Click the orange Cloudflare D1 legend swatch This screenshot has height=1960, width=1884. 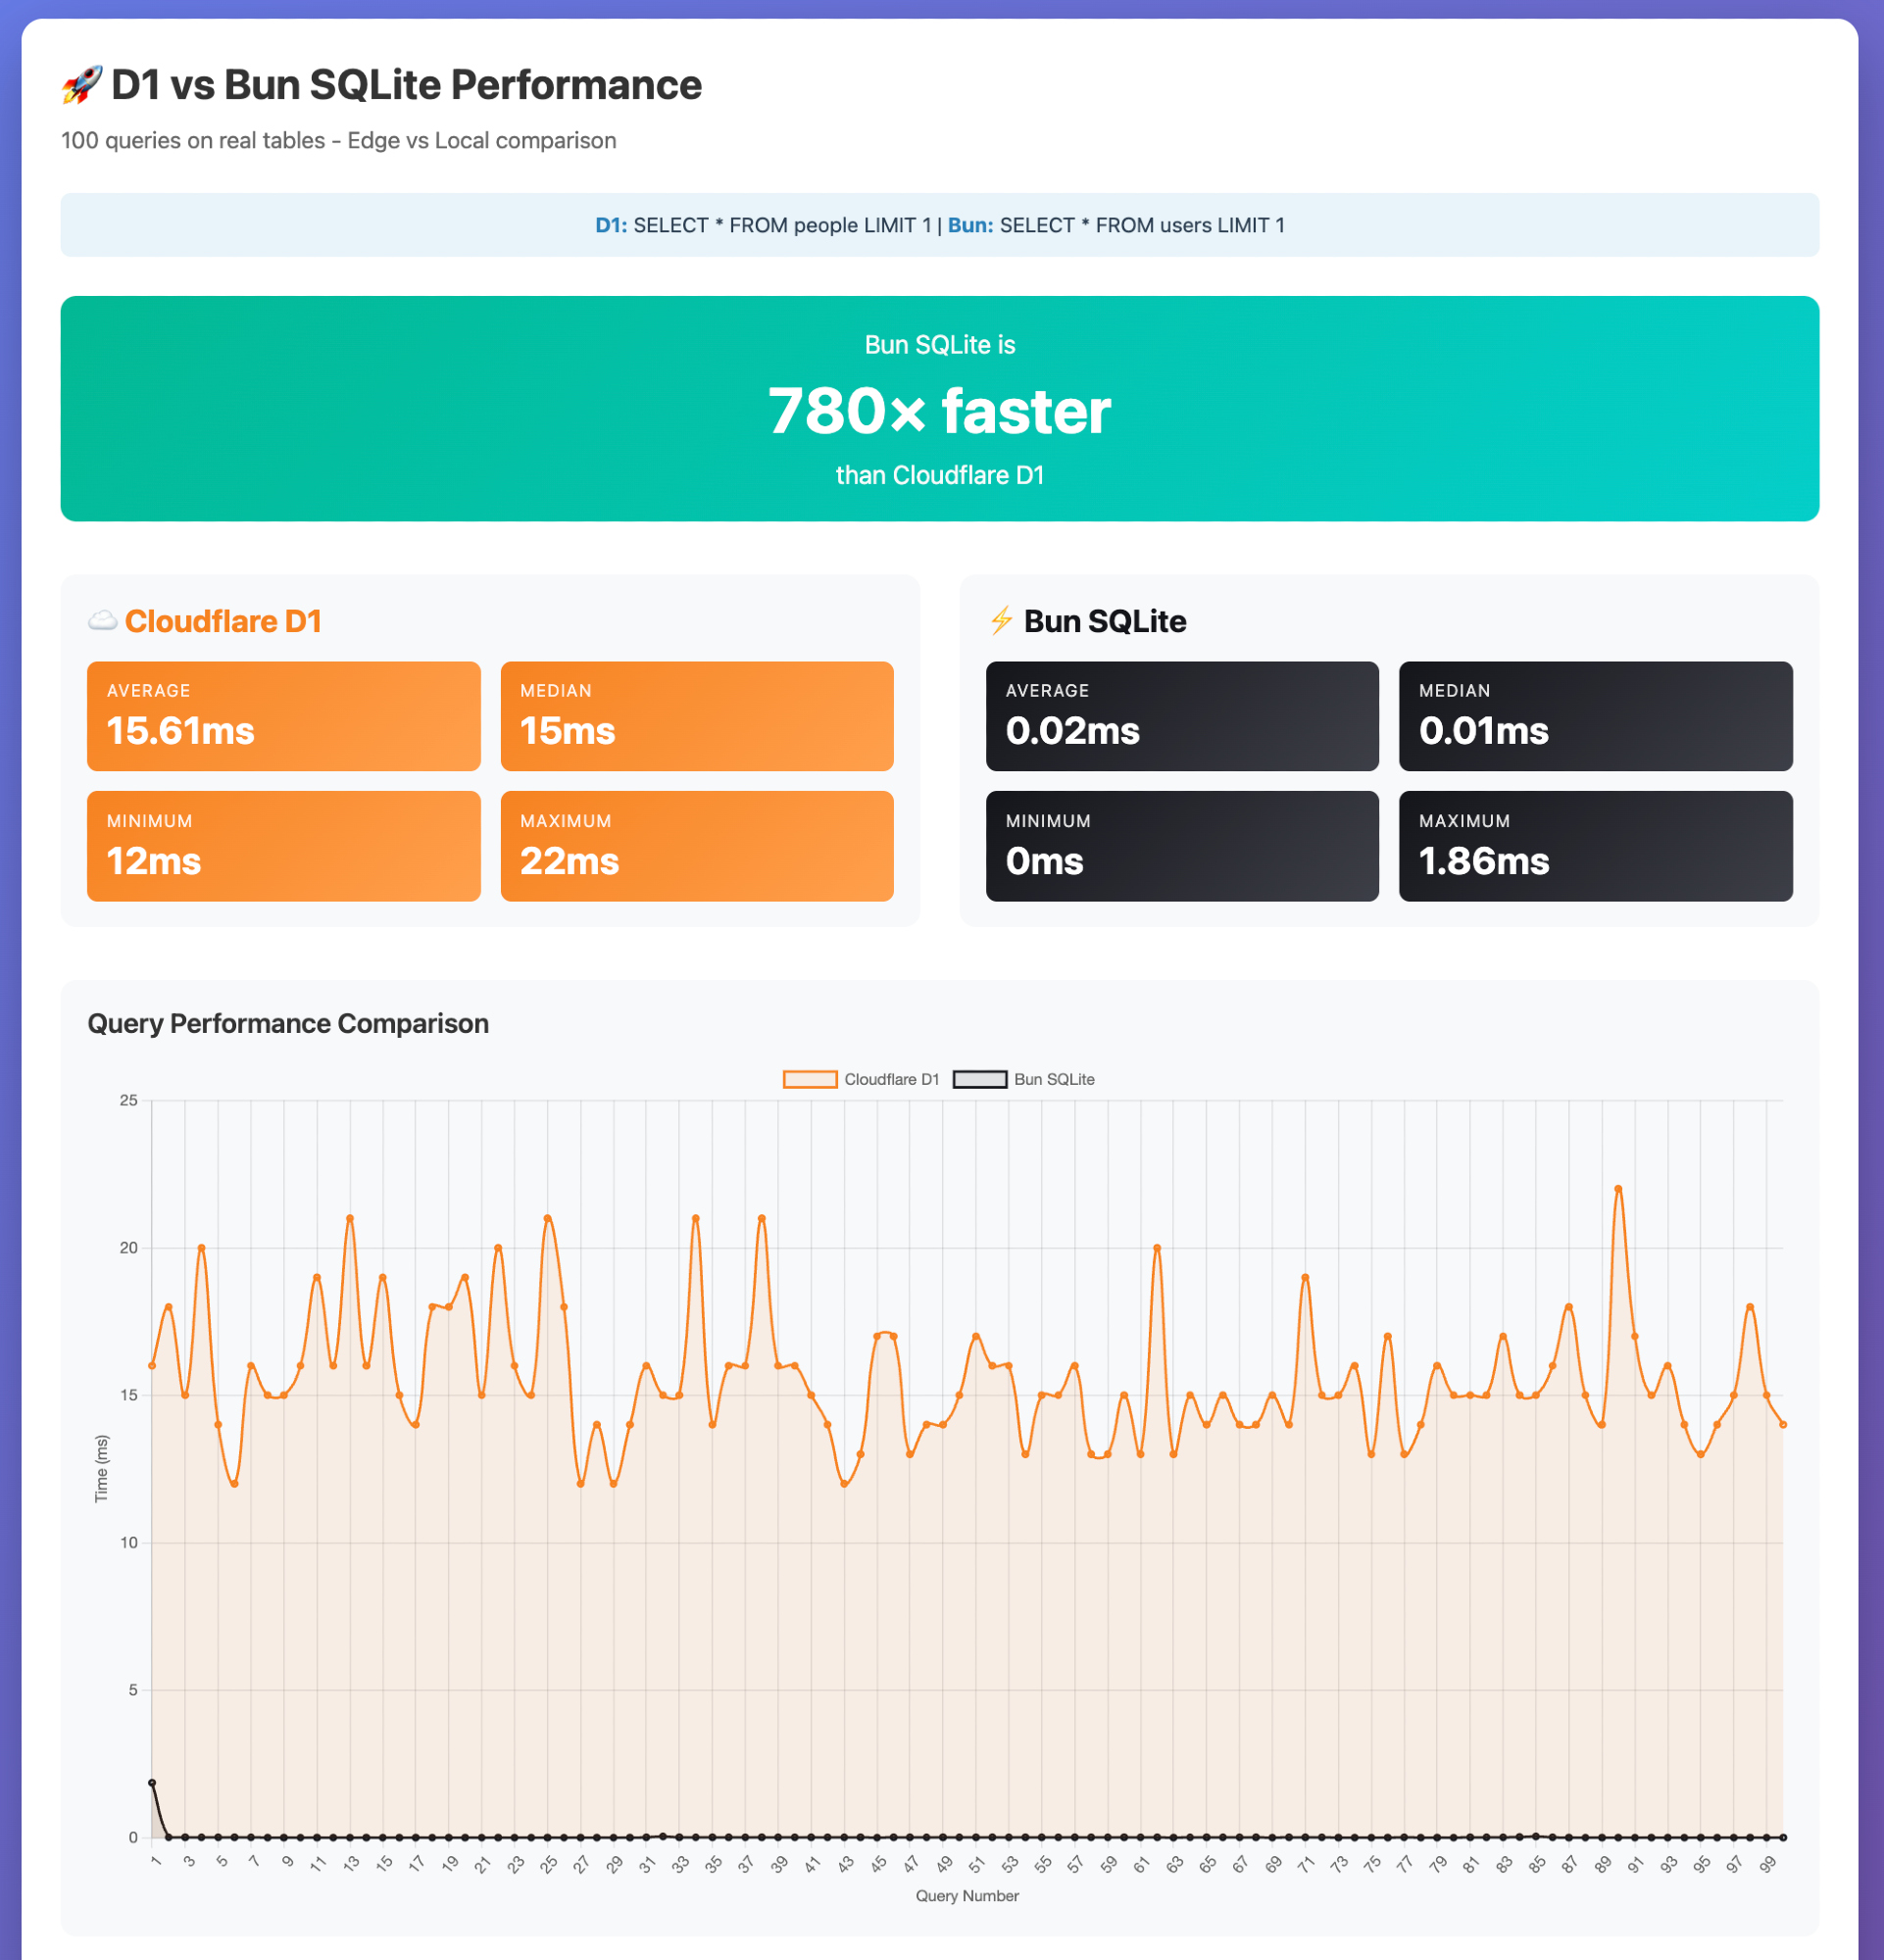[810, 1079]
